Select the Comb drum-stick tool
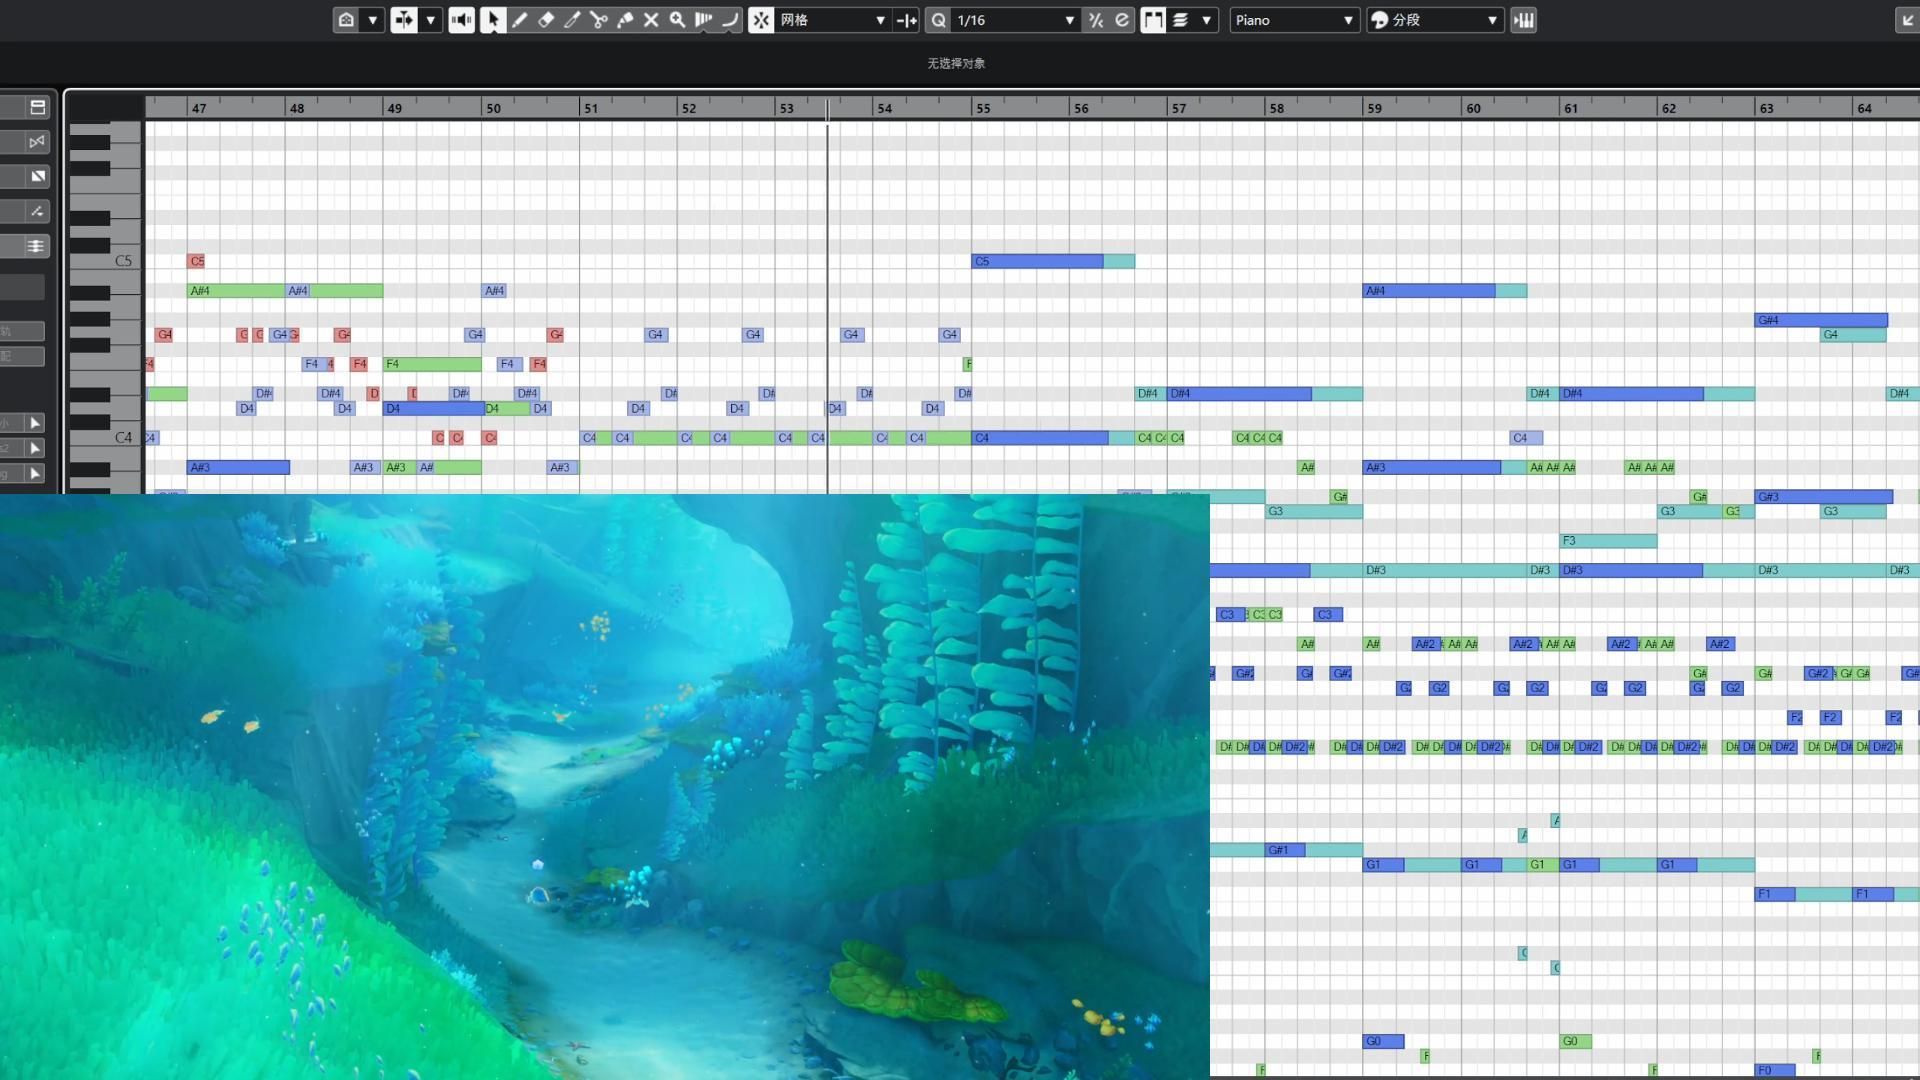 704,20
